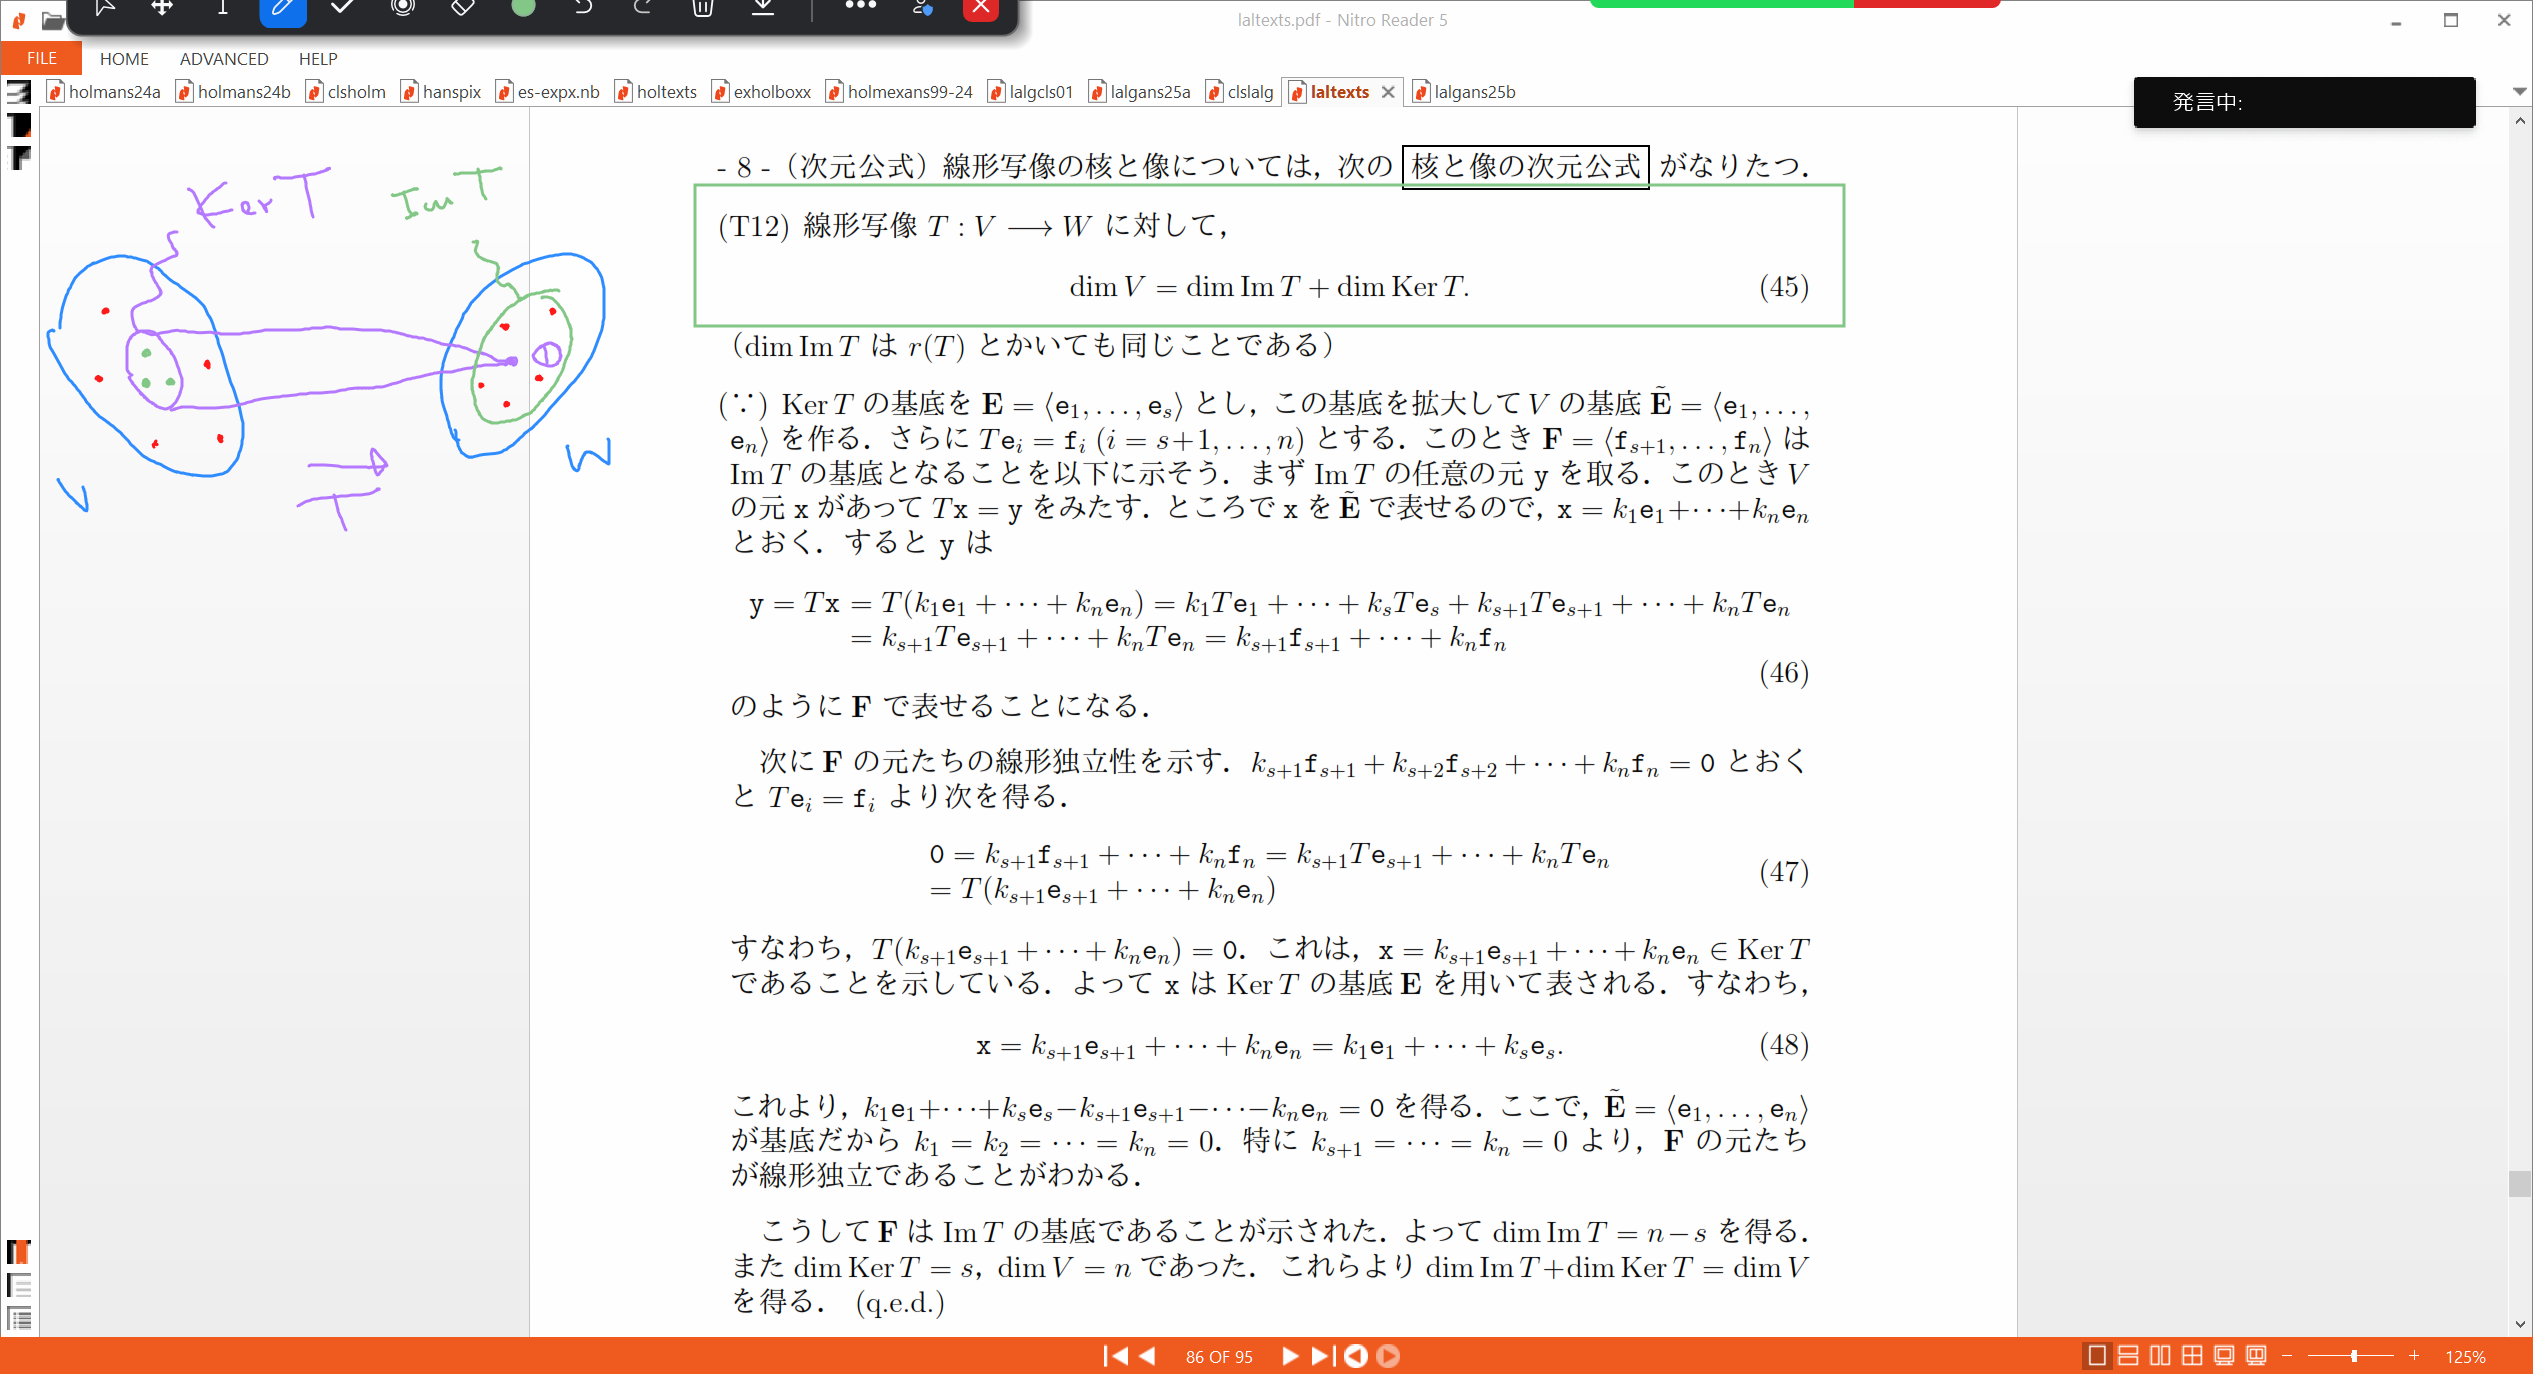Image resolution: width=2533 pixels, height=1374 pixels.
Task: Go to the first page
Action: click(1115, 1356)
